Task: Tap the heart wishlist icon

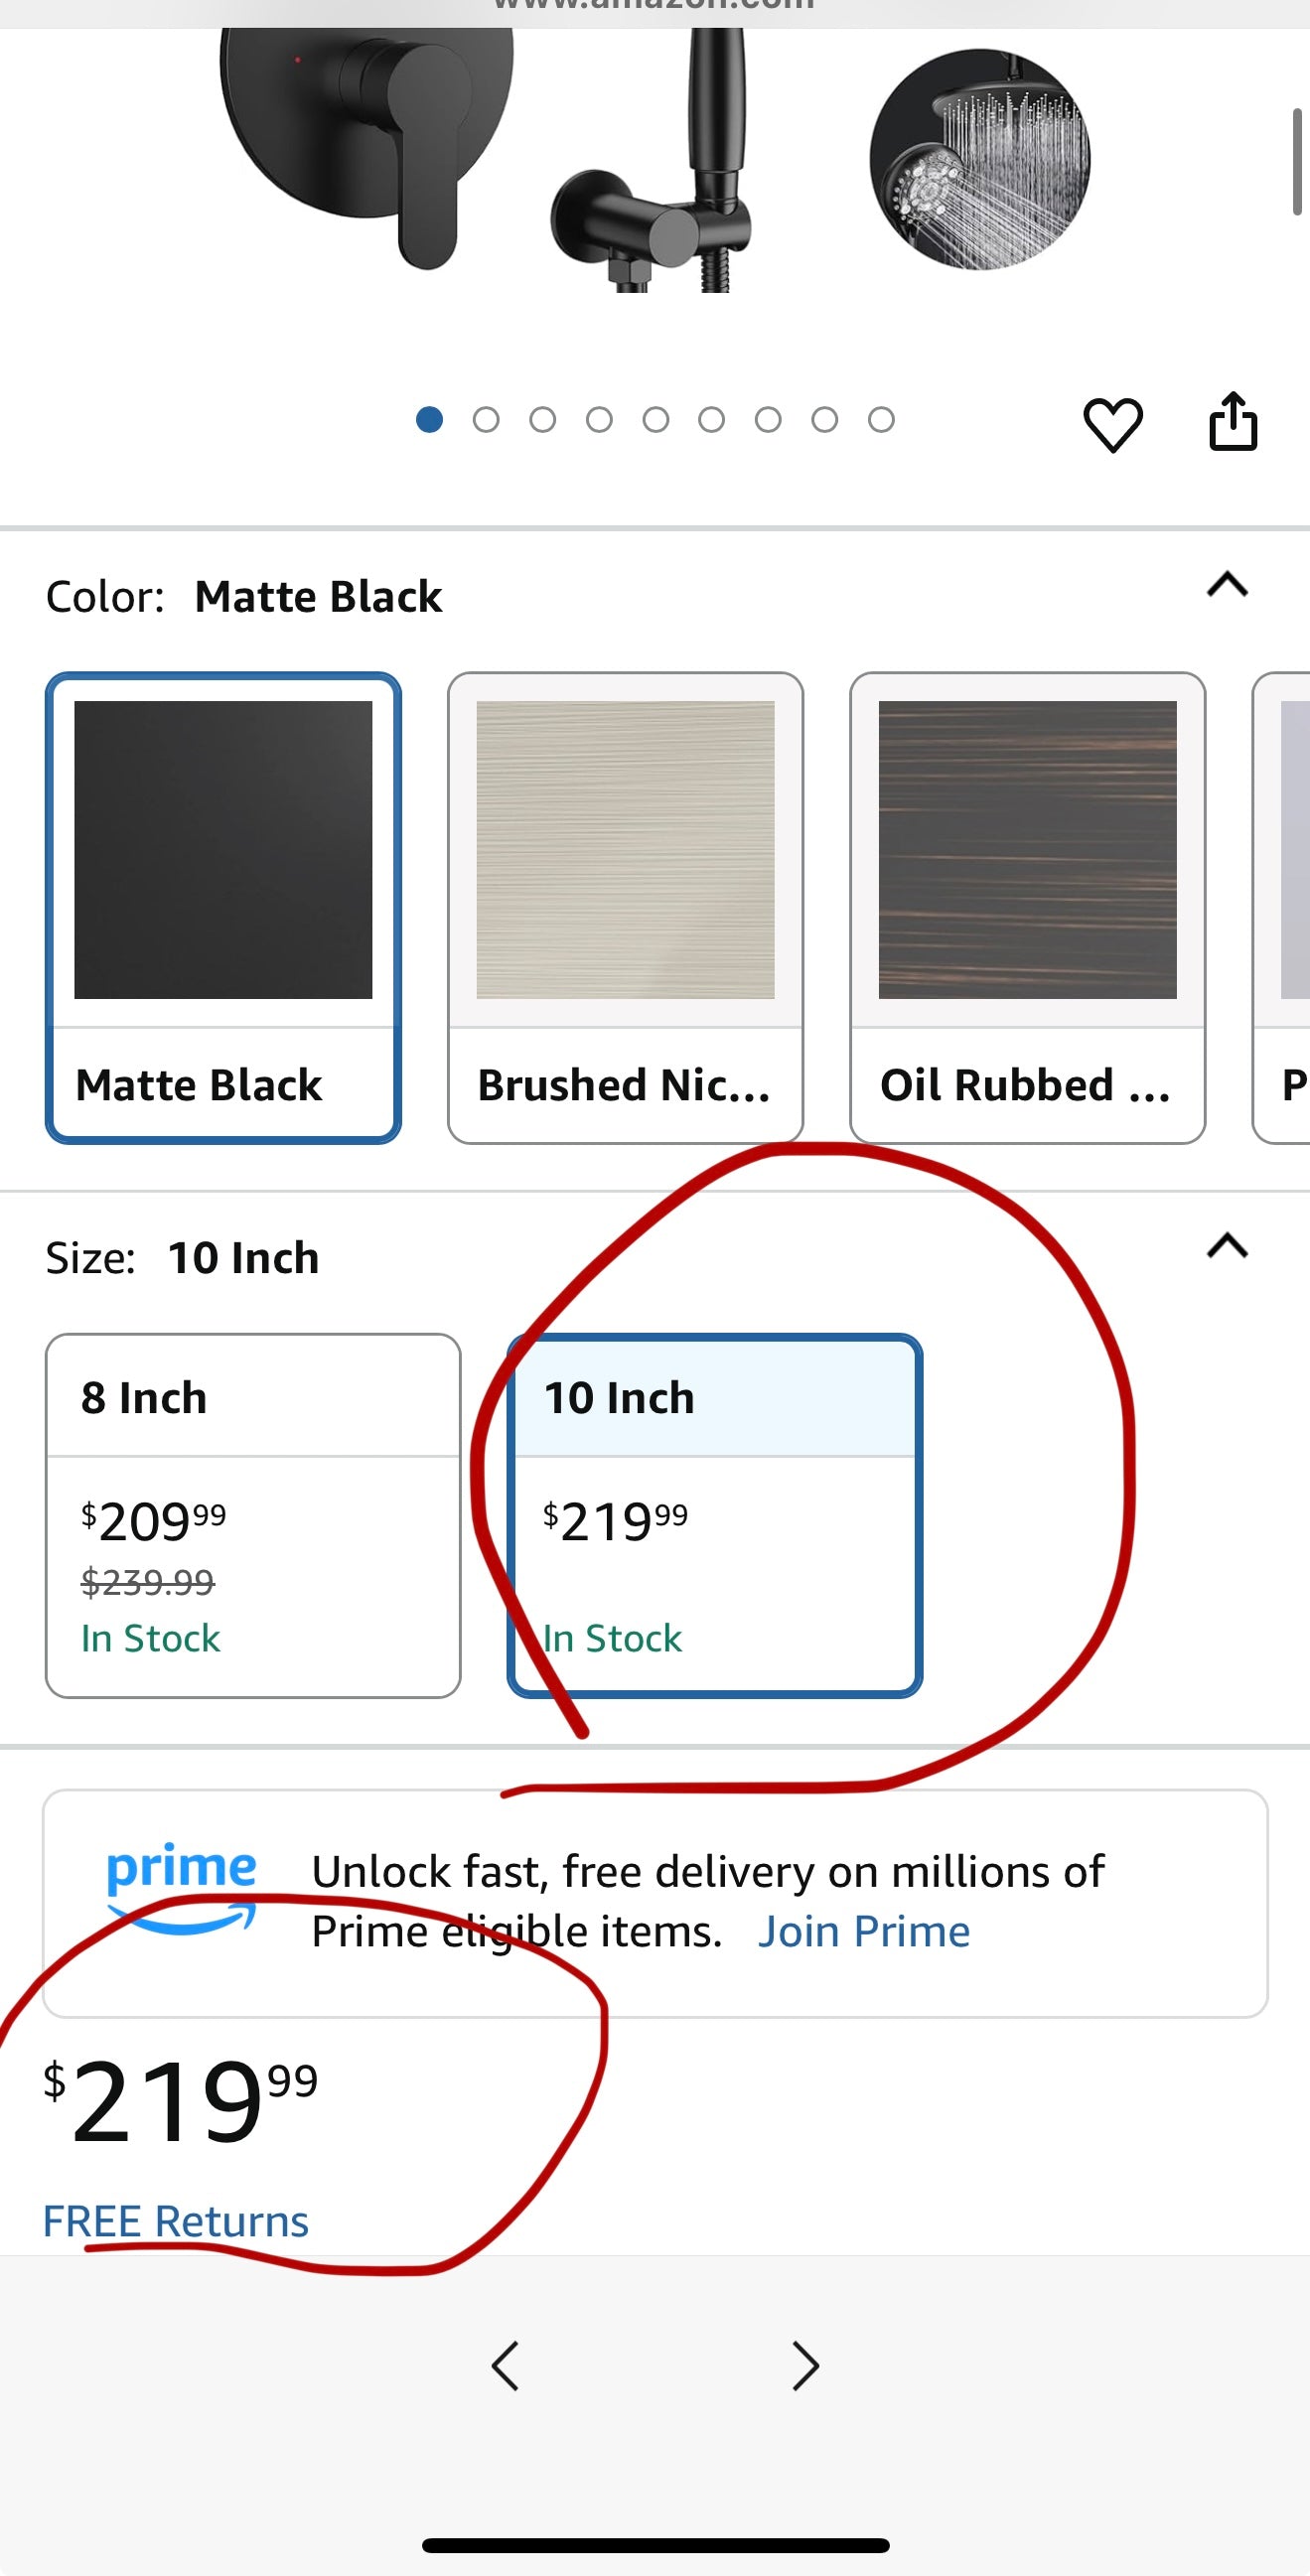Action: [x=1112, y=424]
